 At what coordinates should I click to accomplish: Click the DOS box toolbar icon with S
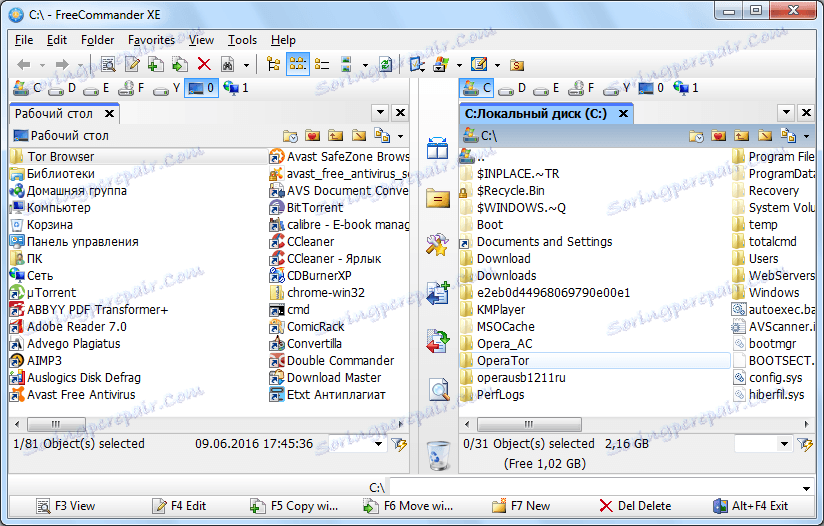tap(517, 65)
